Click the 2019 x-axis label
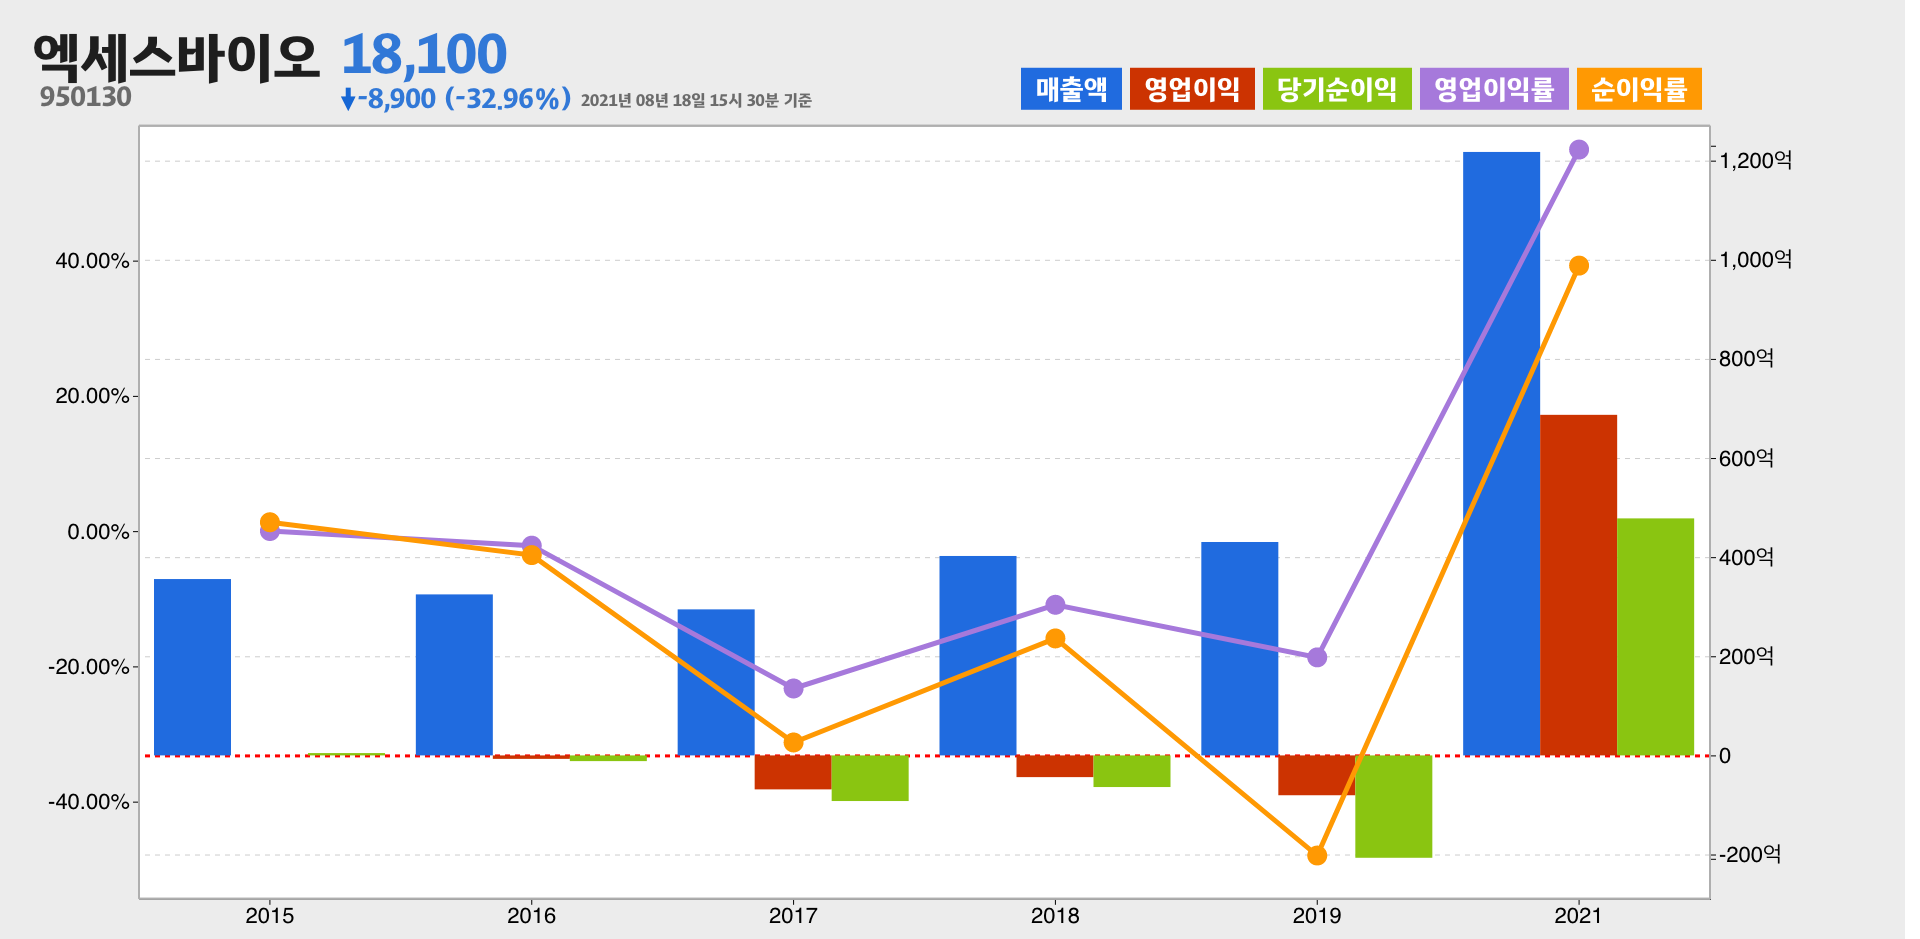Image resolution: width=1920 pixels, height=939 pixels. point(1317,915)
